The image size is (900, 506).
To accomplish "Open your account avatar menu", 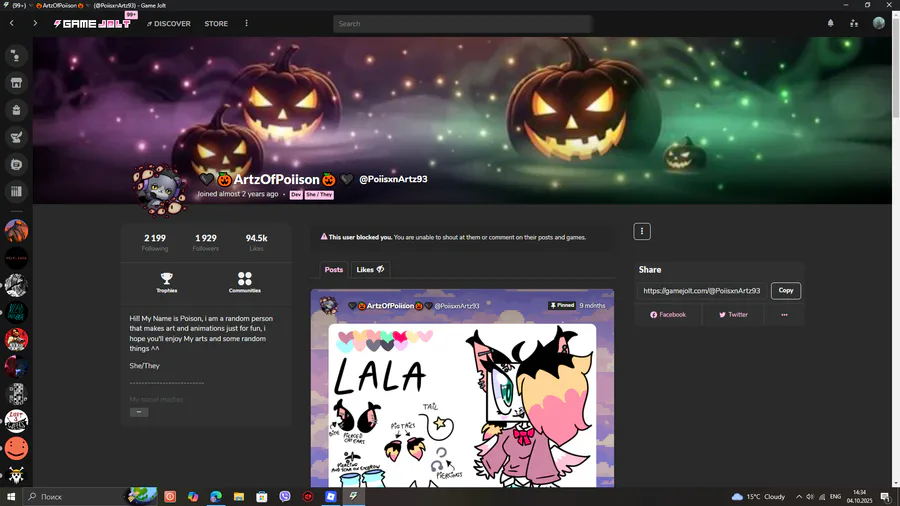I will coord(879,24).
